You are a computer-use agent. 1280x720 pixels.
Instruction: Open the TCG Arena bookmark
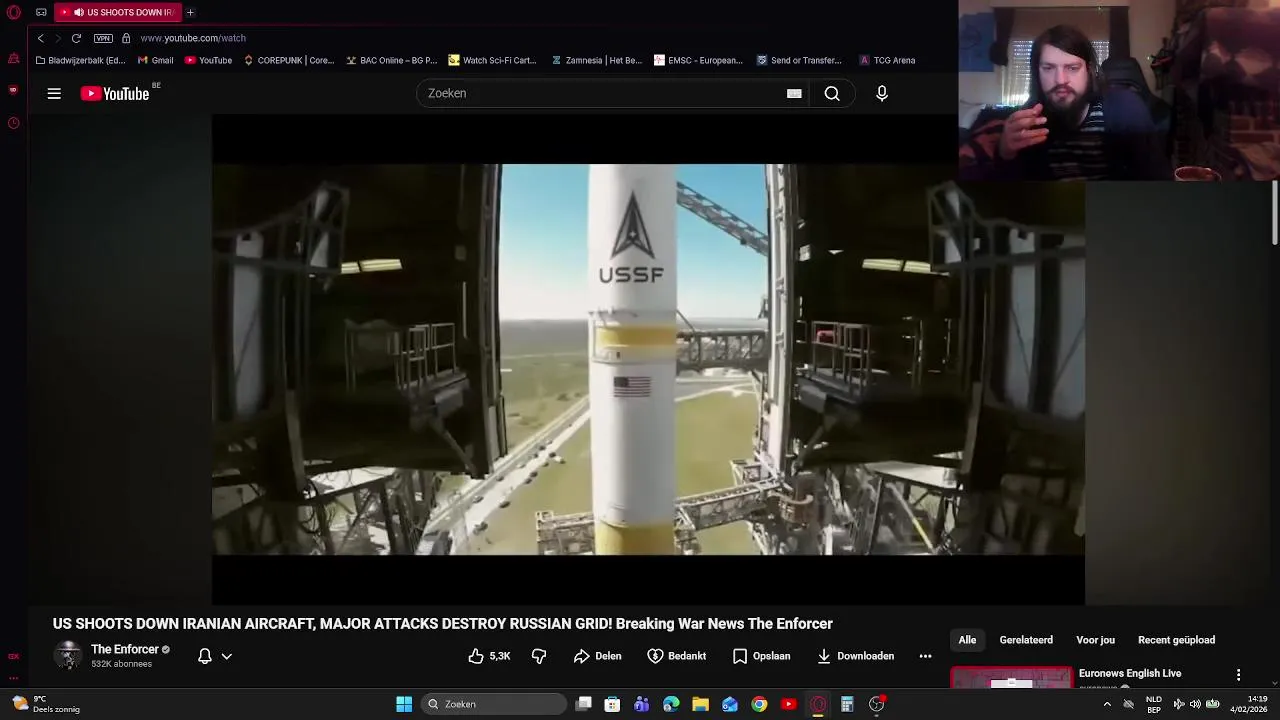tap(887, 60)
